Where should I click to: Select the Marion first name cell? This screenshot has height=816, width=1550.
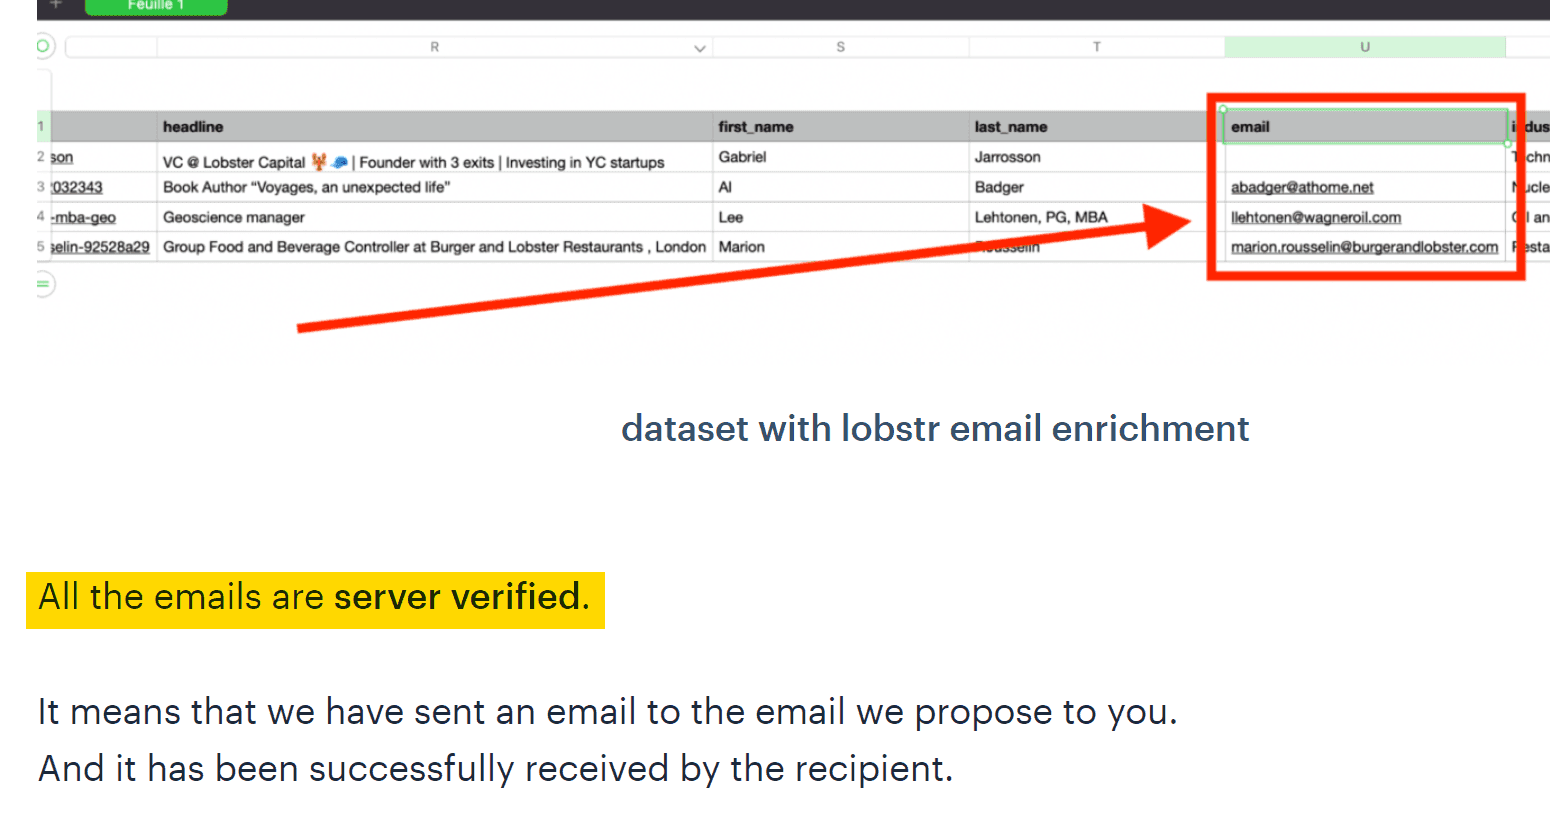(840, 247)
